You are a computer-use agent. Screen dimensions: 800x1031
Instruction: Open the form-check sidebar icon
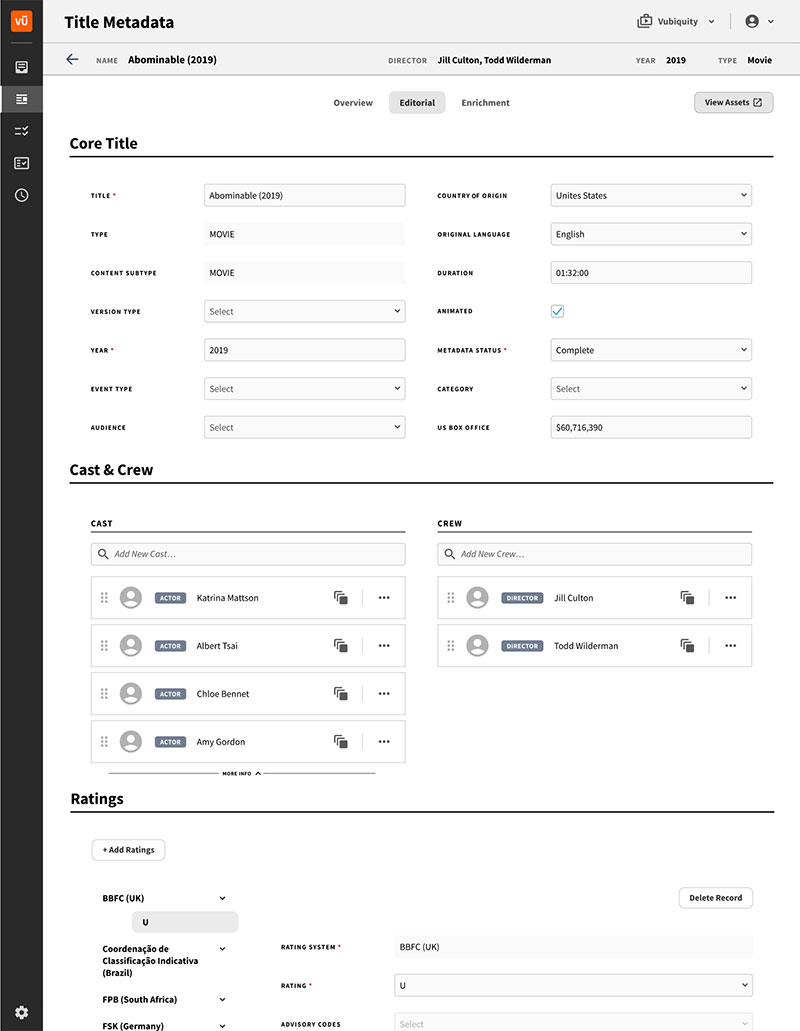click(22, 163)
